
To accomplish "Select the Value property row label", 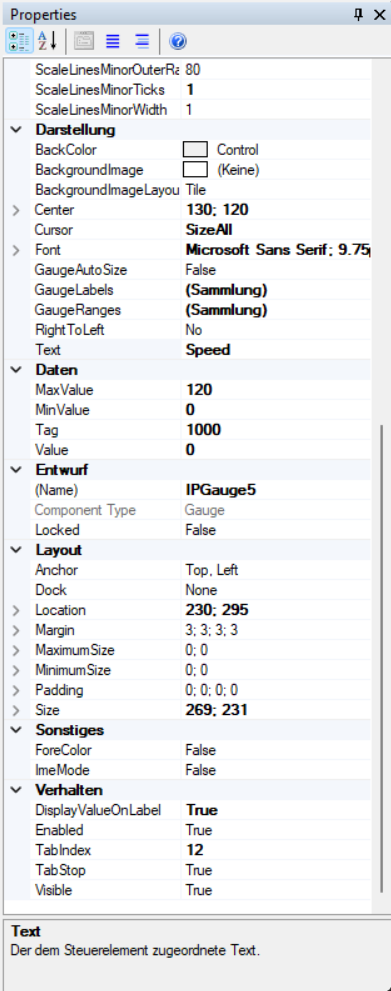I will pyautogui.click(x=52, y=450).
